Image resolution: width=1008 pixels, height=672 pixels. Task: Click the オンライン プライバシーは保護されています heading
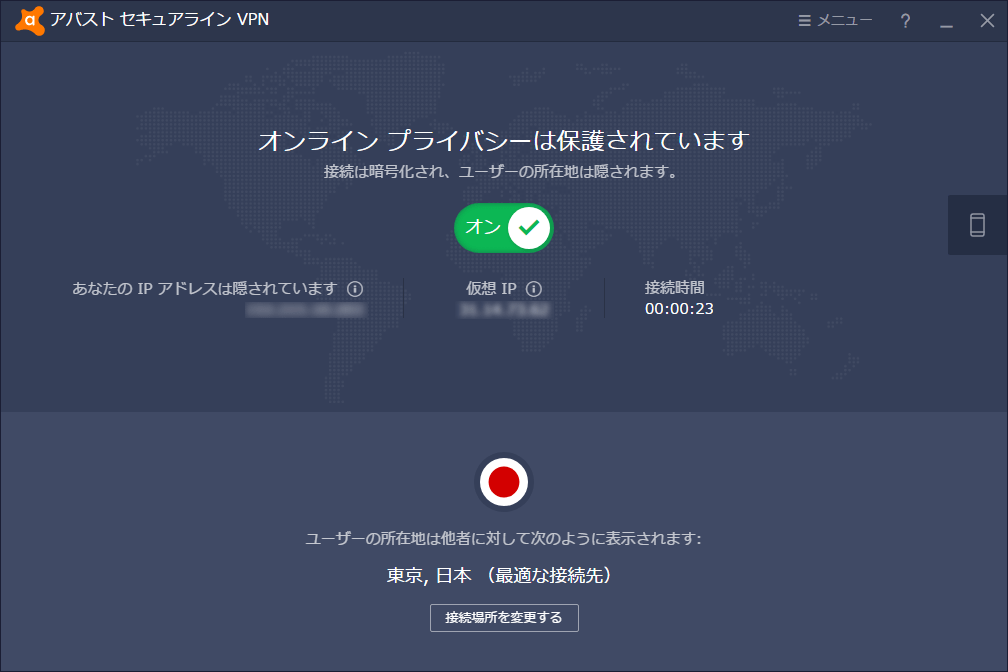[x=503, y=140]
